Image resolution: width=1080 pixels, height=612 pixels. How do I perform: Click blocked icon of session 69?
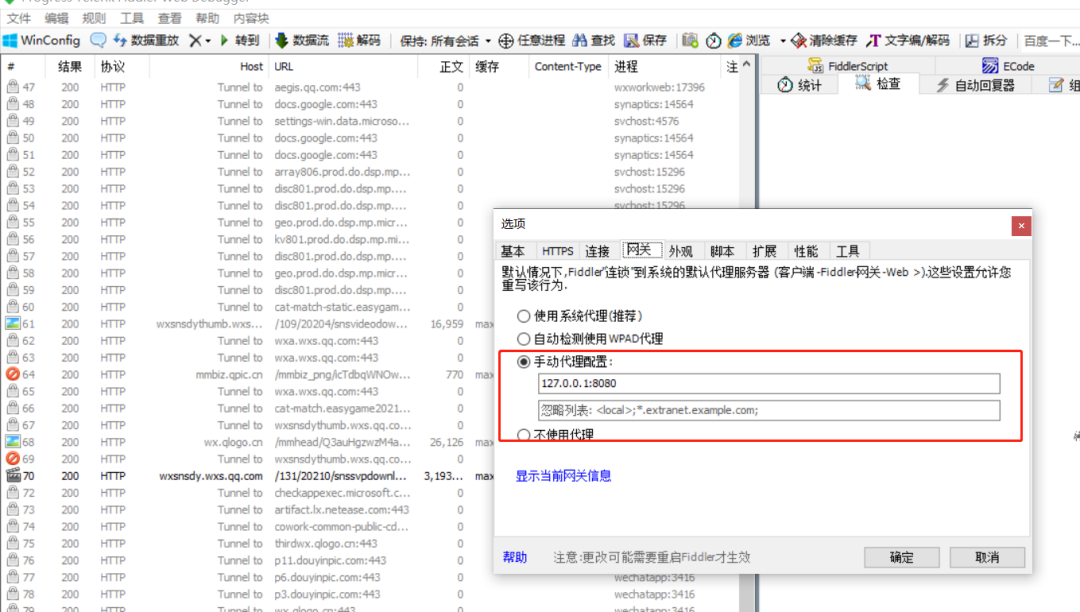12,458
